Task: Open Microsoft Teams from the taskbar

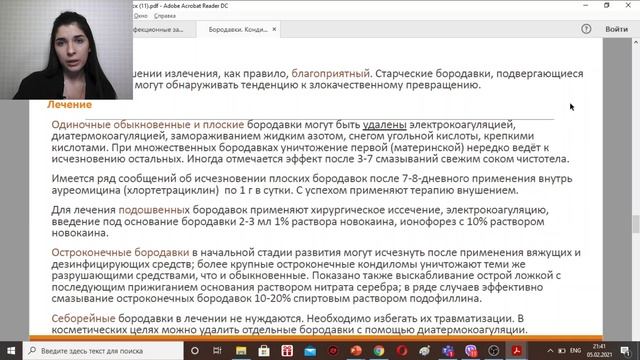Action: point(448,351)
